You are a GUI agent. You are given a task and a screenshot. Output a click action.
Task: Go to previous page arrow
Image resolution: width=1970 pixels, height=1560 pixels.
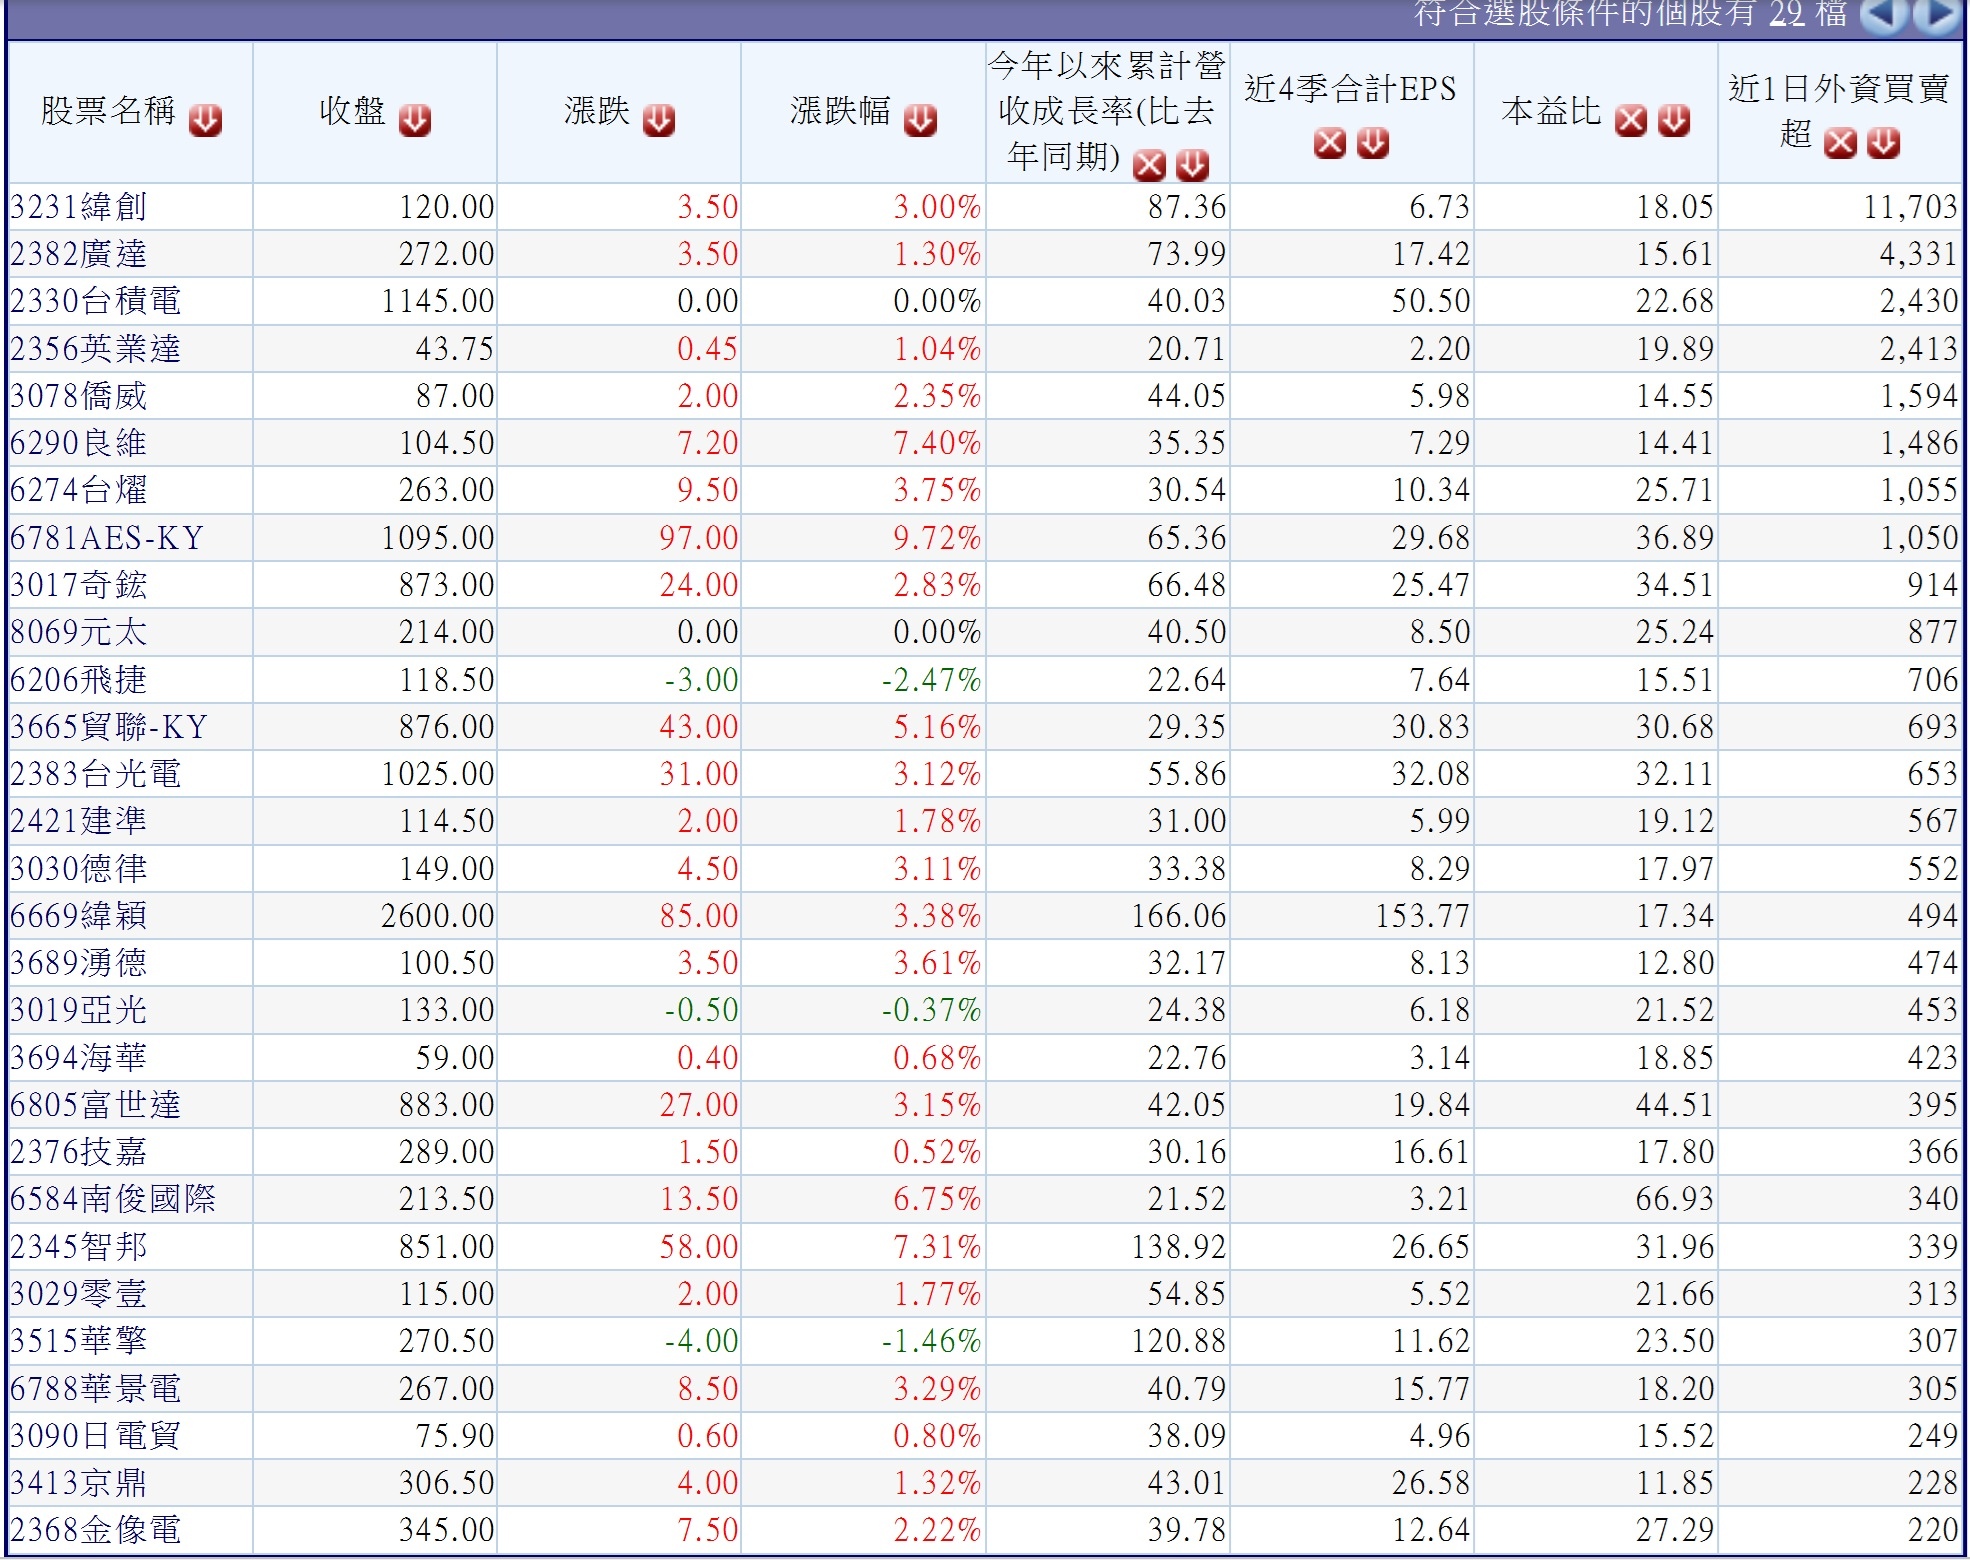pos(1884,15)
